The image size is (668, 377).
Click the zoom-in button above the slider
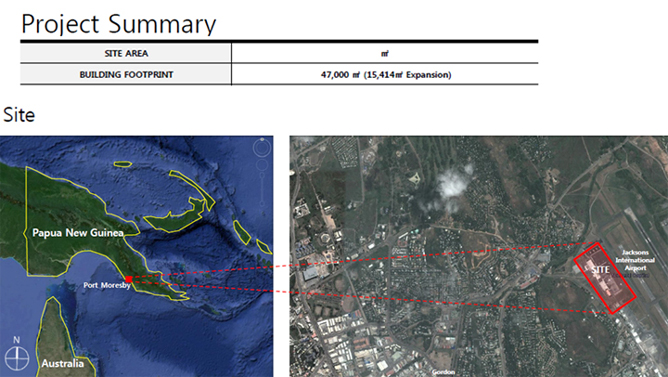(x=262, y=175)
